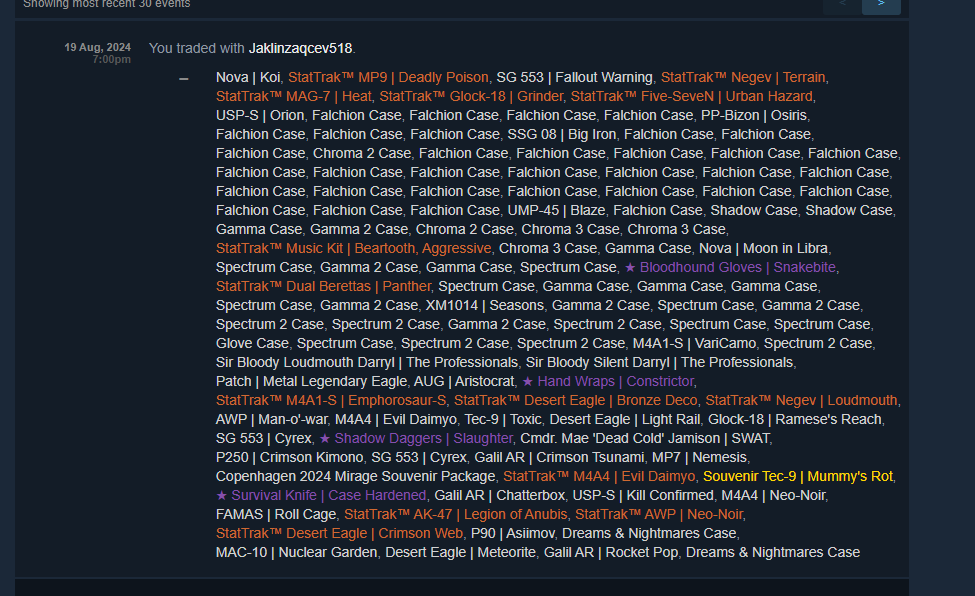Open StatTrak Five-SeveN | Urban Hazard item
The image size is (975, 596).
tap(691, 96)
